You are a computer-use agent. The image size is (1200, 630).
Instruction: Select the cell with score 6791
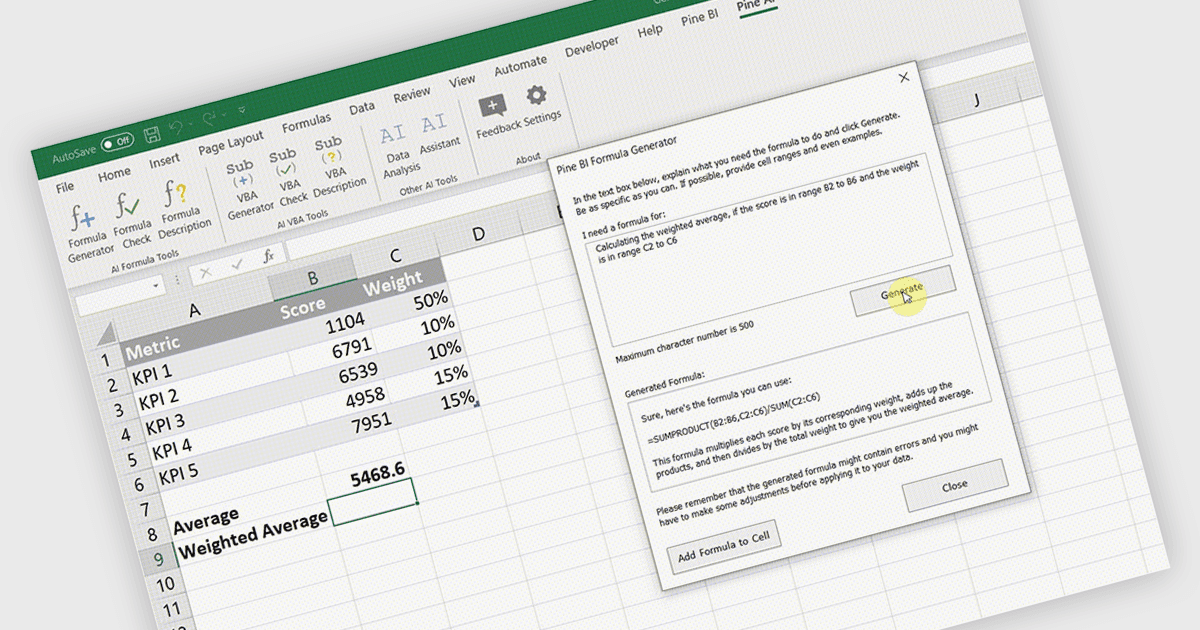coord(334,353)
